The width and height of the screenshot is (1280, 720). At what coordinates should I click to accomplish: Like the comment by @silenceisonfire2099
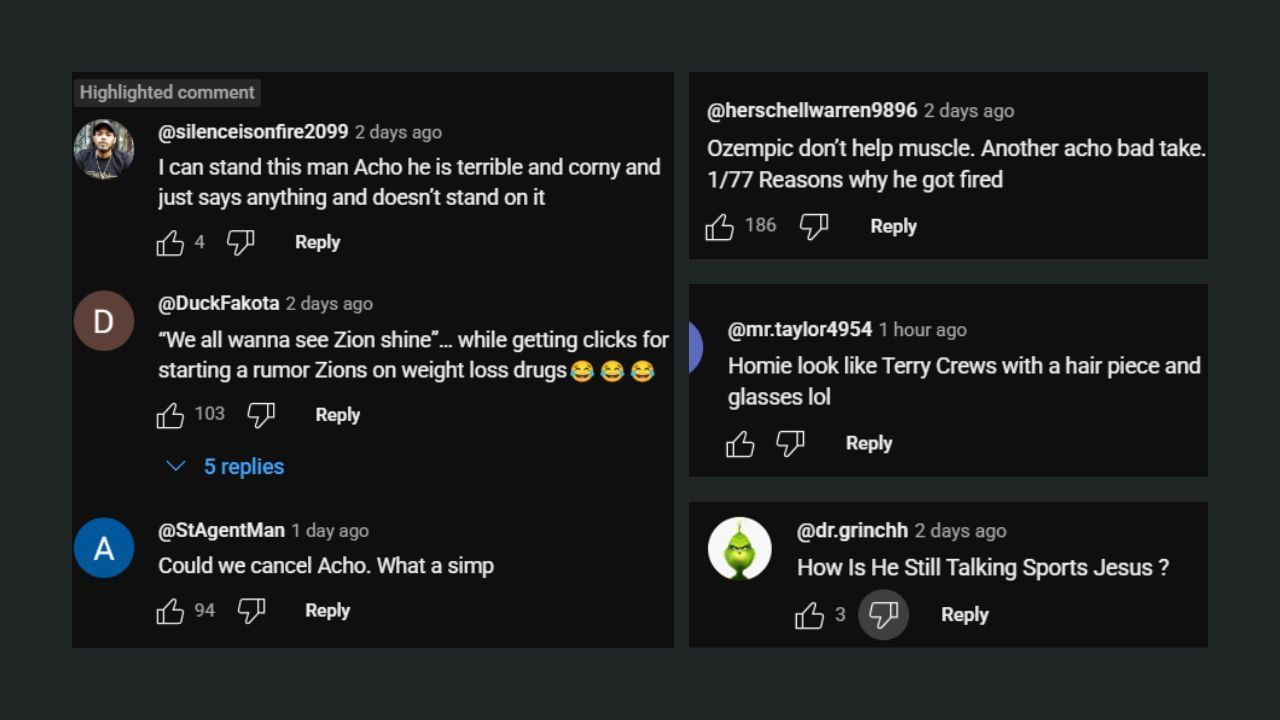[171, 243]
